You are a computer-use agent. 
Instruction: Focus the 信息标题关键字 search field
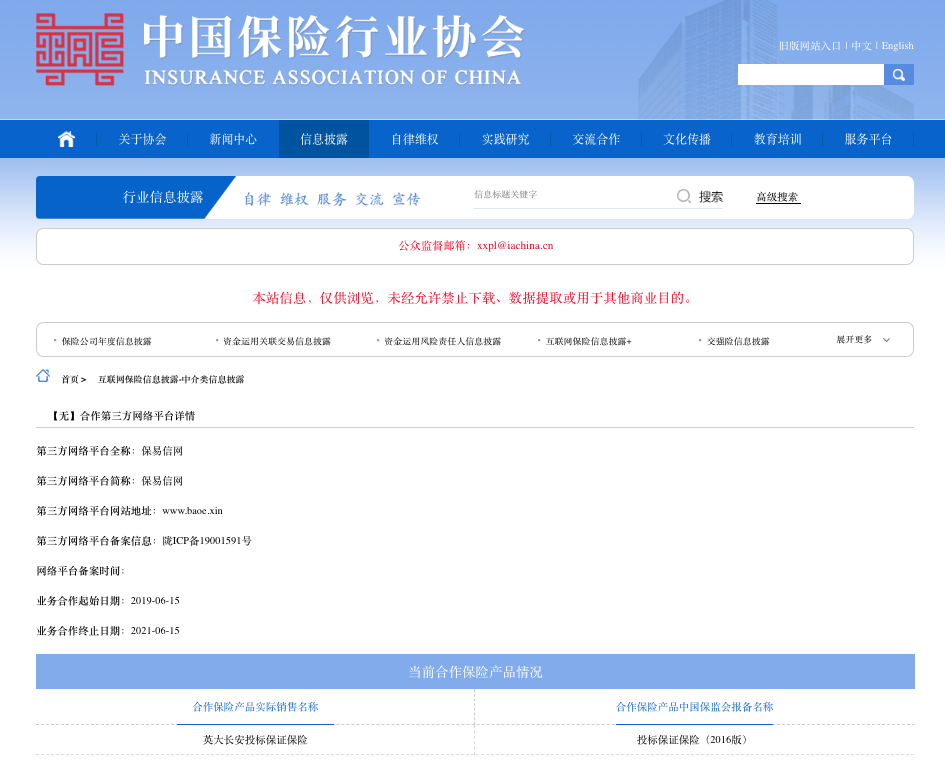click(x=573, y=195)
